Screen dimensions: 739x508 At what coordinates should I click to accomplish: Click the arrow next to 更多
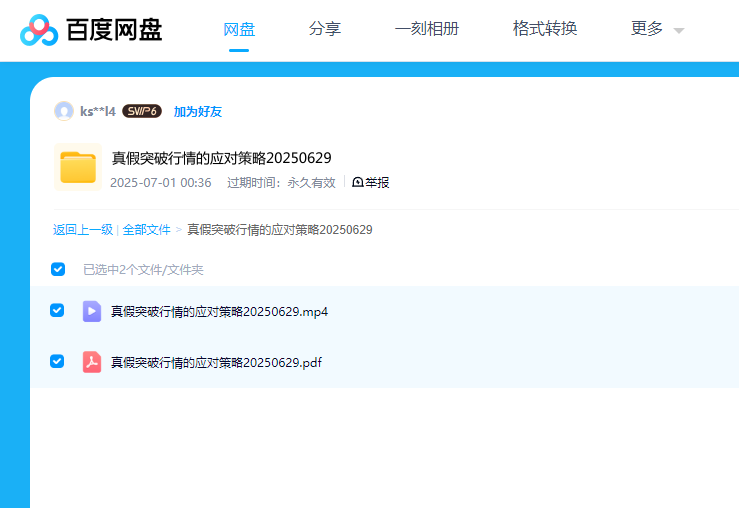point(679,31)
